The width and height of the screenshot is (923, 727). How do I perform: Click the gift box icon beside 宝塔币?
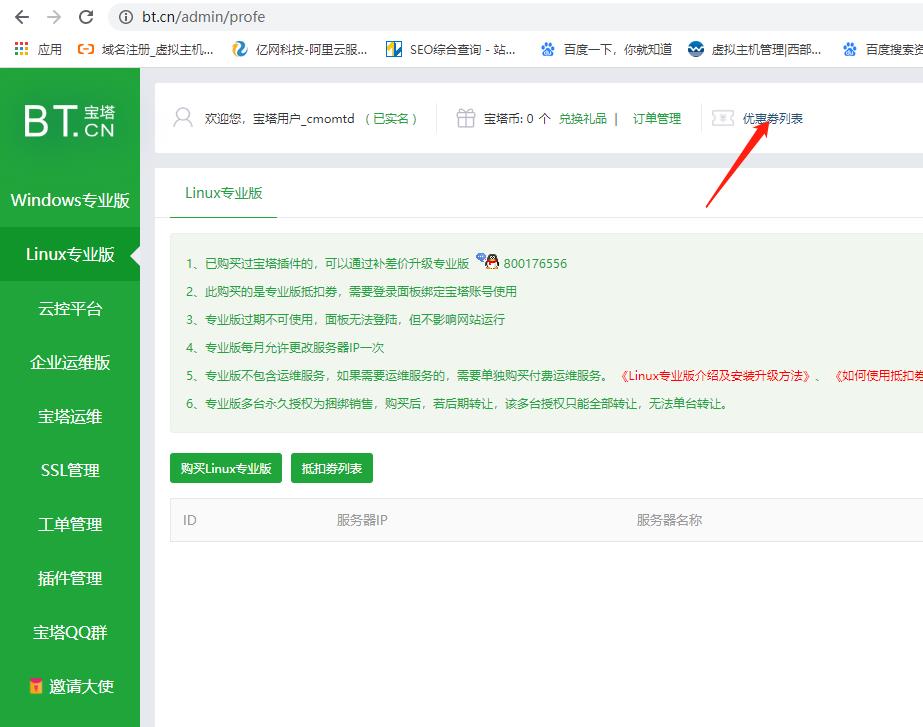pyautogui.click(x=466, y=118)
